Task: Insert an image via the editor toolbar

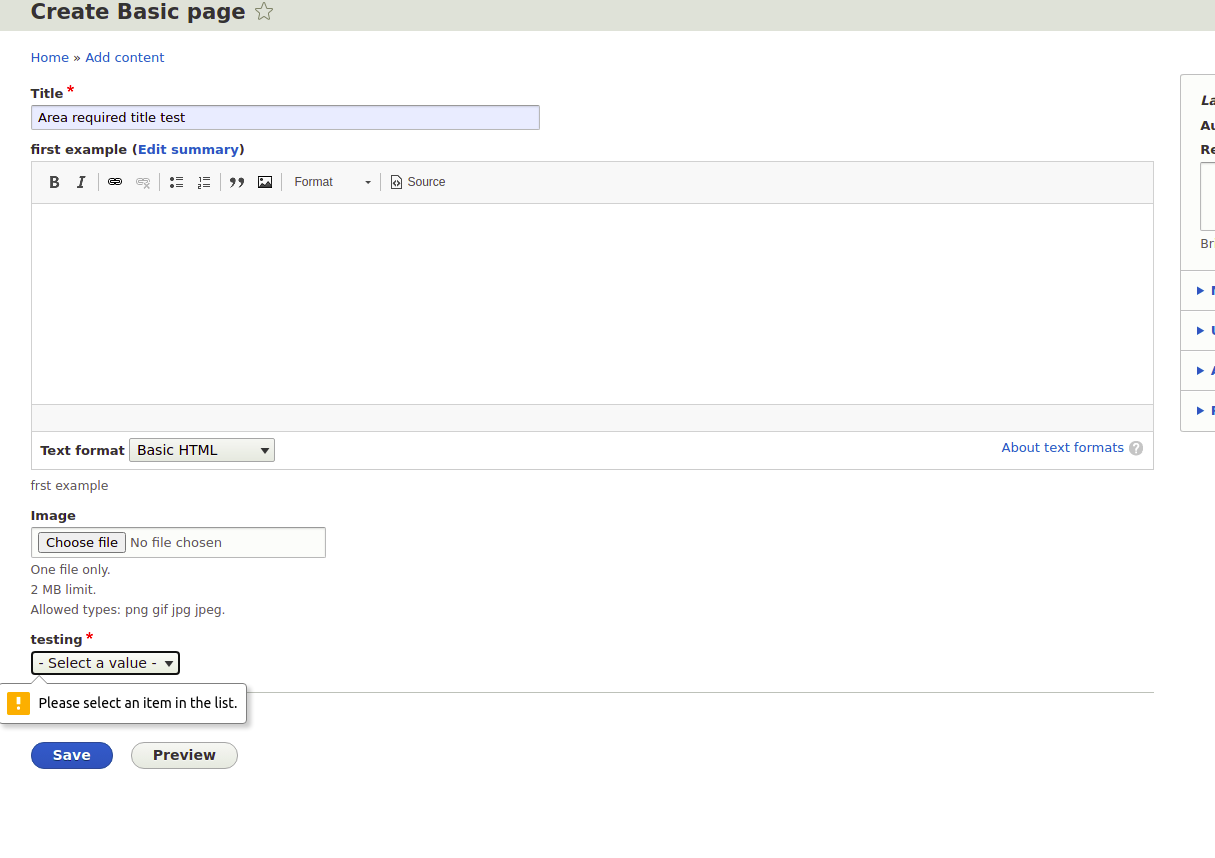Action: click(264, 182)
